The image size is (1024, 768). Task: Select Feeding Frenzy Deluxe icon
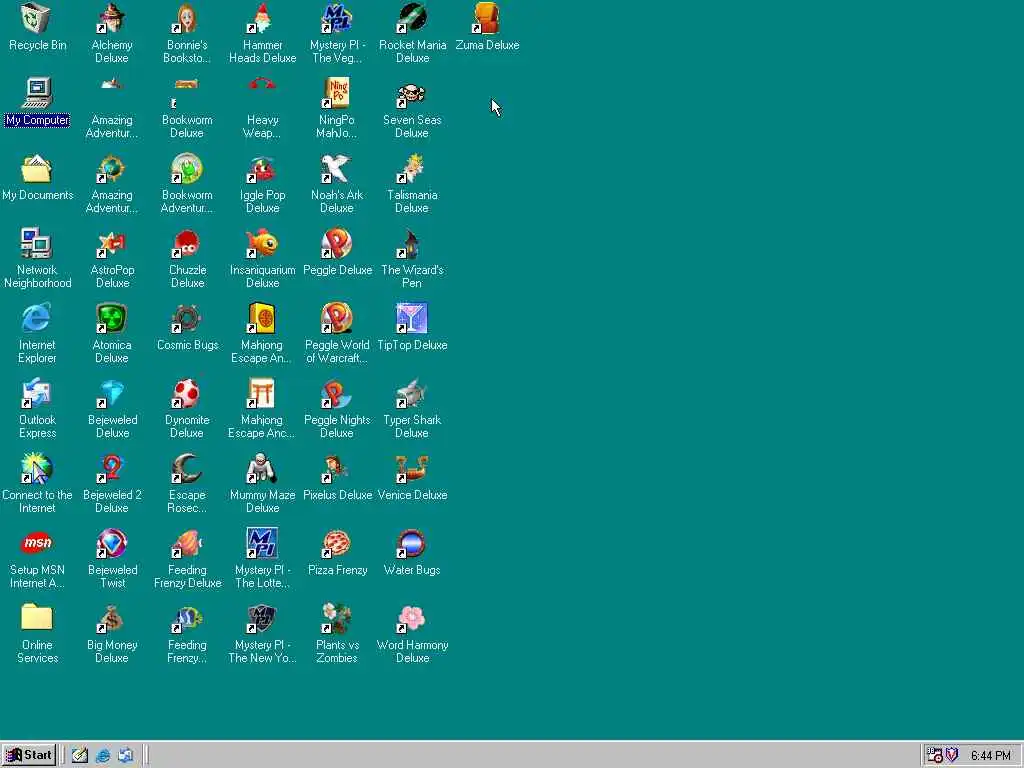(x=187, y=544)
